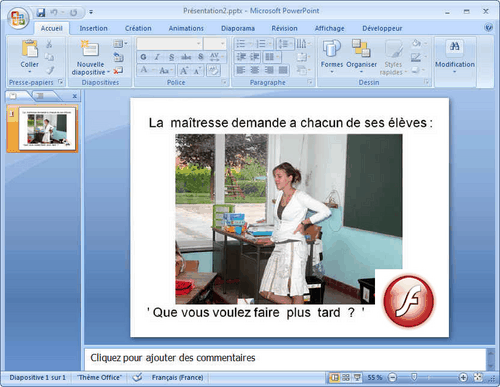Click the Flash logo on the slide
The image size is (500, 387).
tap(409, 300)
